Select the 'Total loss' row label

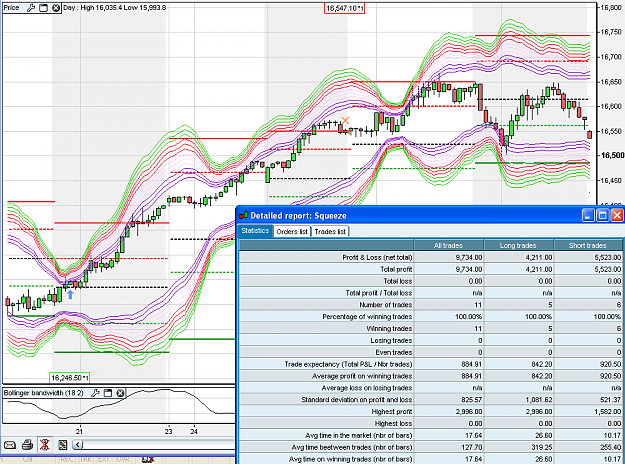click(x=397, y=281)
